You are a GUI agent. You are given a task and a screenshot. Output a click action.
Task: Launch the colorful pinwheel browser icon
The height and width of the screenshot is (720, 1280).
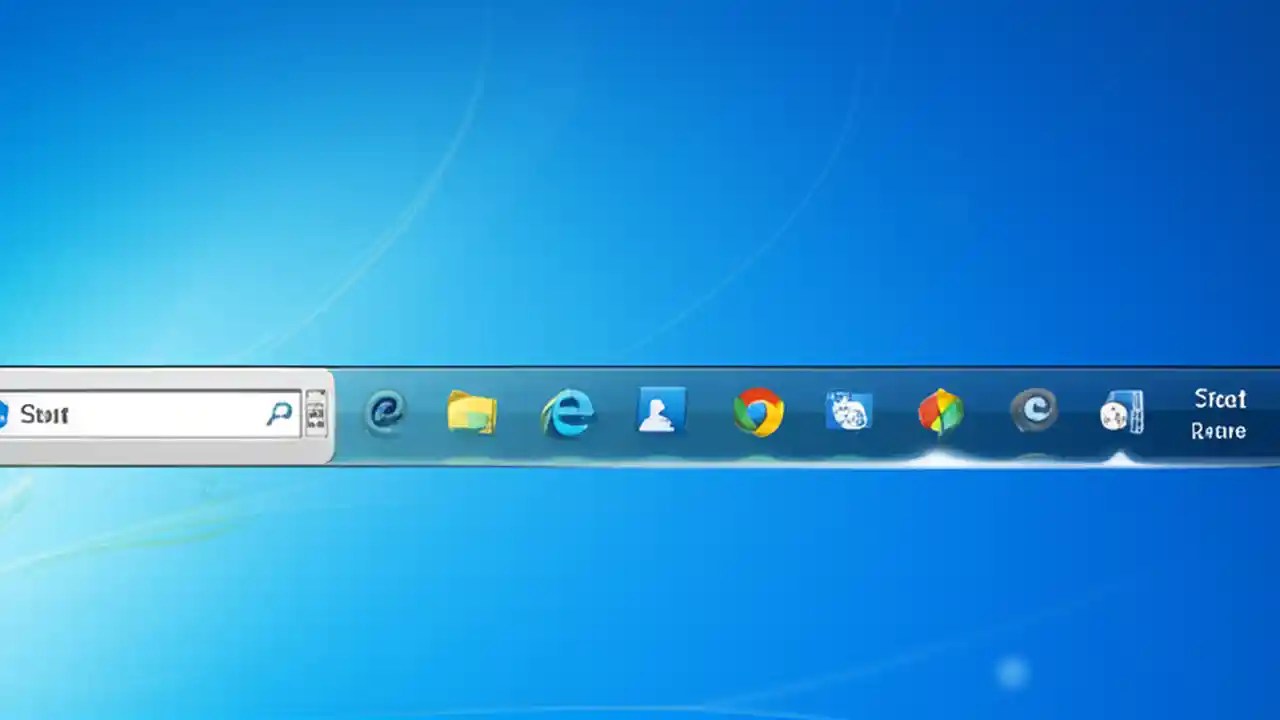pos(940,412)
